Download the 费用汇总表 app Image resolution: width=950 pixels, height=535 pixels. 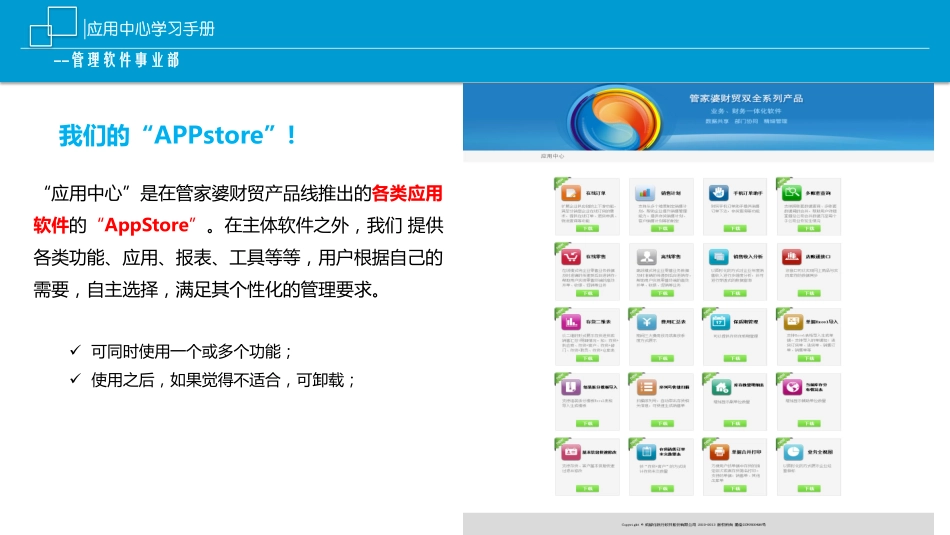(x=662, y=358)
